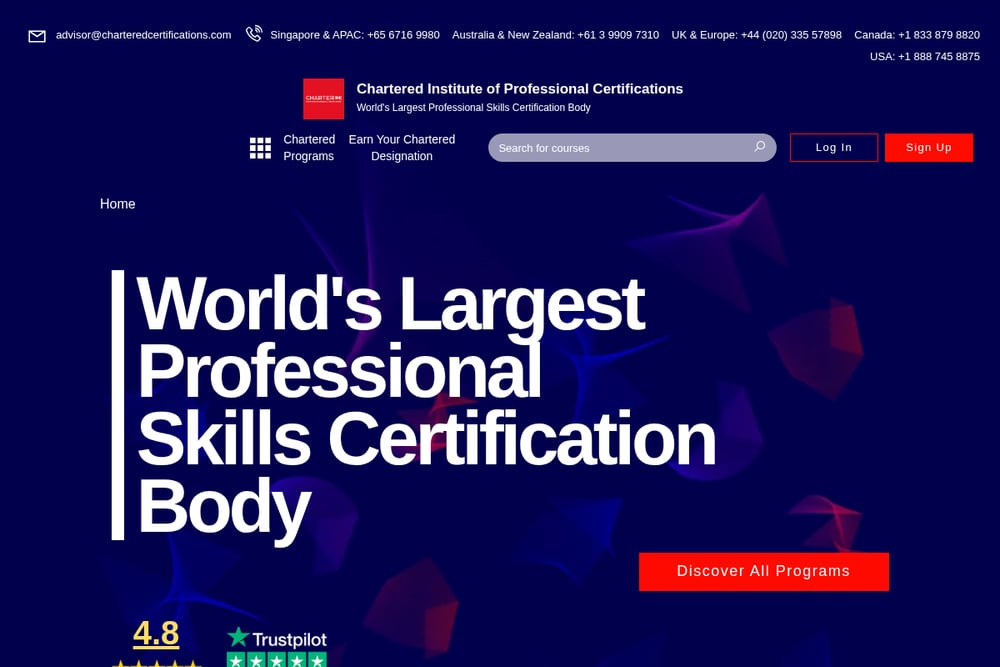Image resolution: width=1000 pixels, height=667 pixels.
Task: Click the Sign Up button
Action: pos(929,147)
